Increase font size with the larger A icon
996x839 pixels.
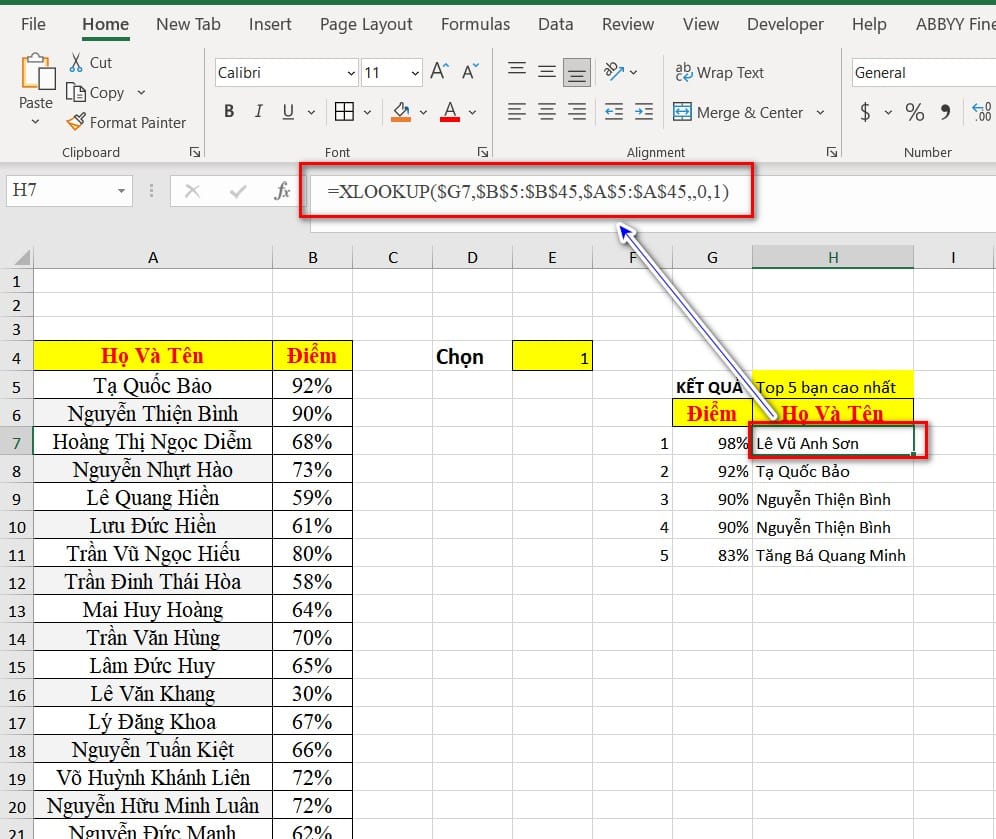440,71
